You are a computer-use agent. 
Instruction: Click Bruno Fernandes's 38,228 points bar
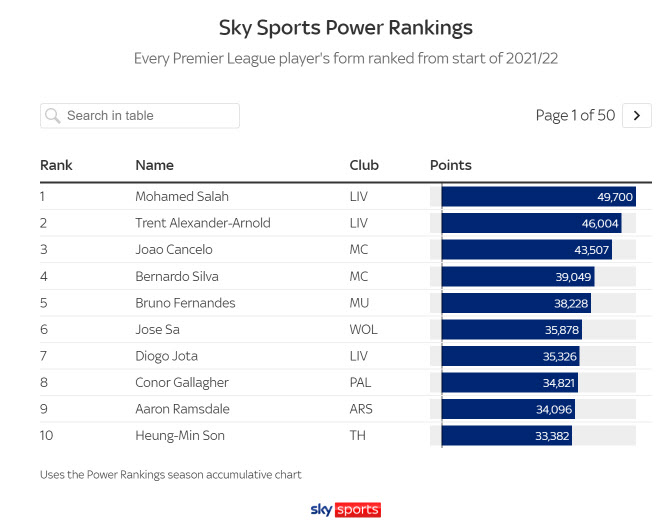pyautogui.click(x=516, y=303)
